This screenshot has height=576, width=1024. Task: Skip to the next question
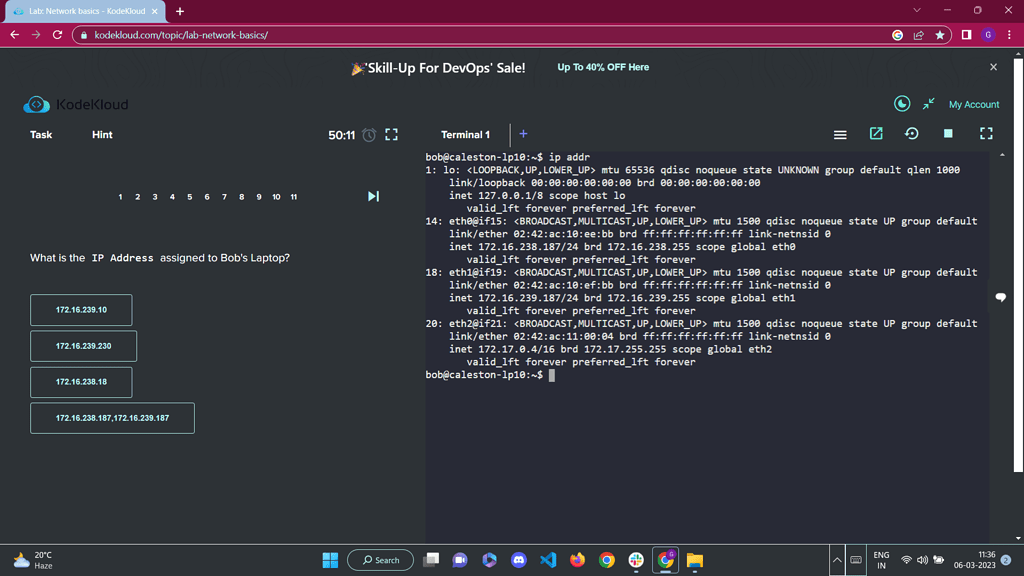tap(373, 196)
